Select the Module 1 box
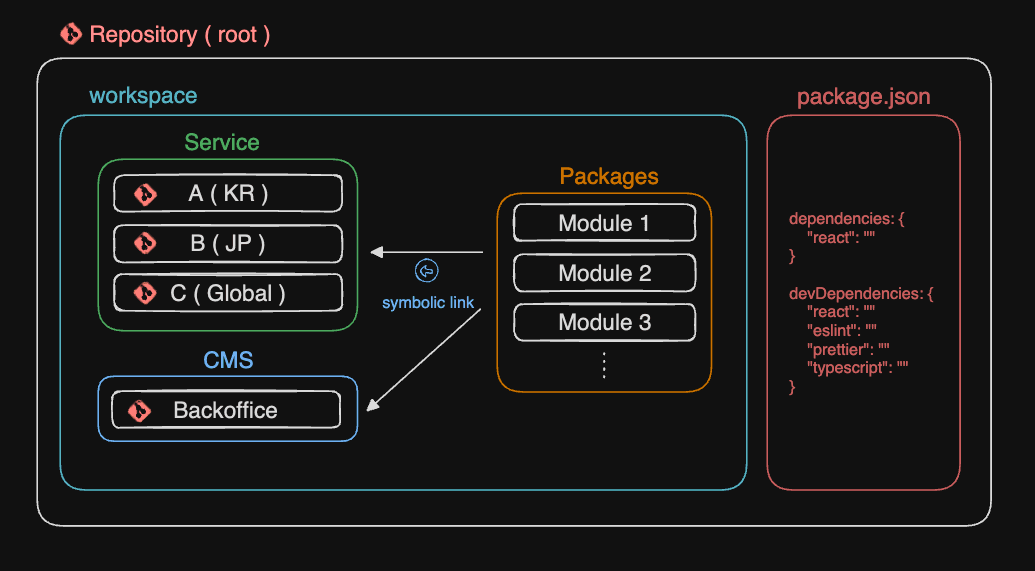The image size is (1035, 571). click(604, 223)
